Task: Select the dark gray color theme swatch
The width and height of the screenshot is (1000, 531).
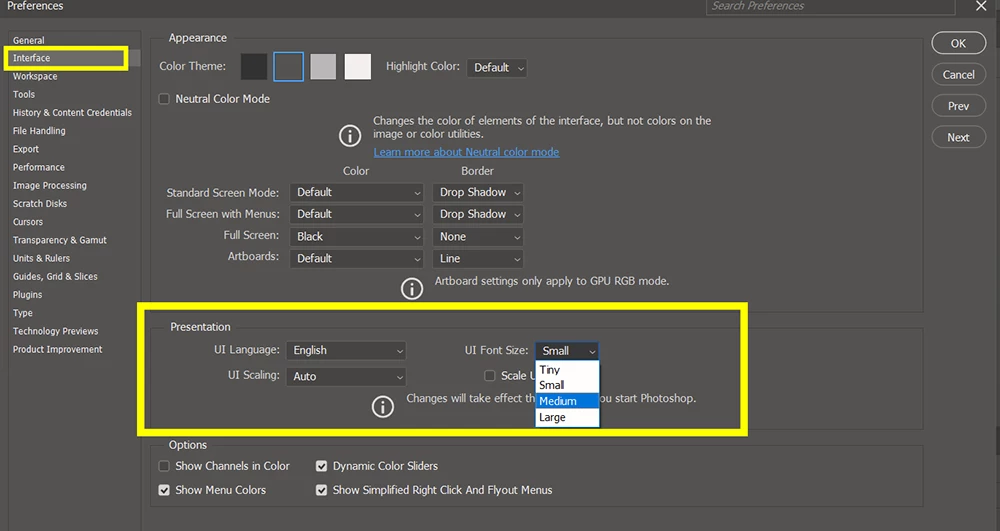Action: [288, 67]
